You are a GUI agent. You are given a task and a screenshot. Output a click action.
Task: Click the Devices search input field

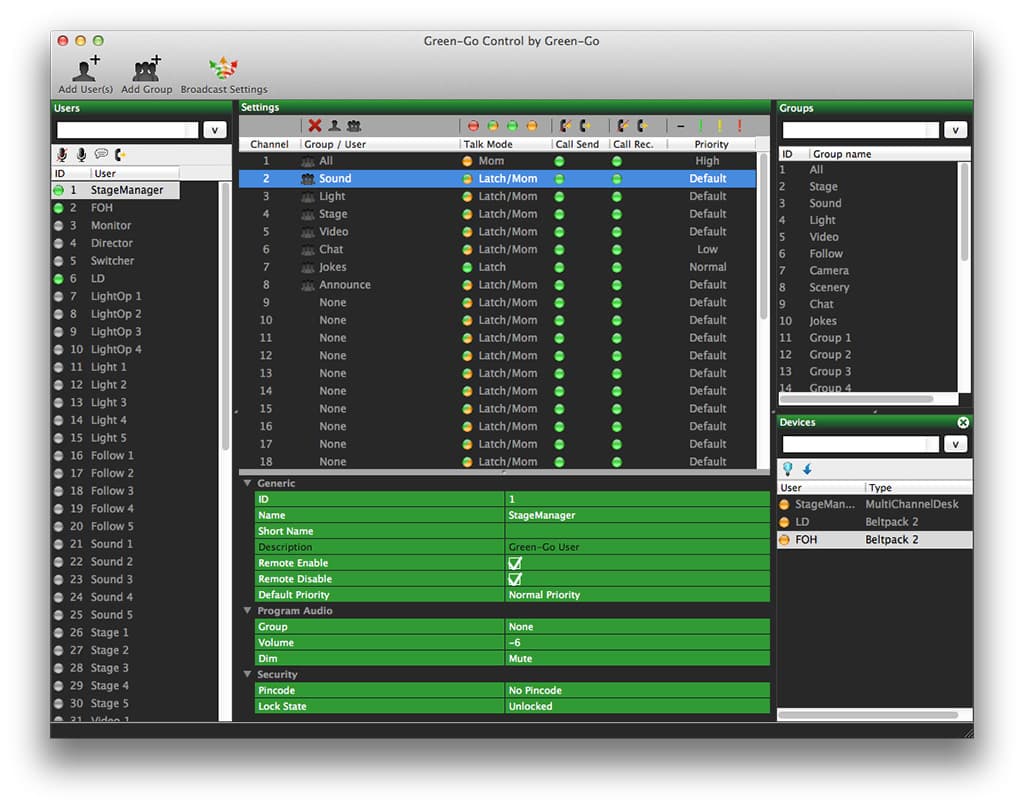click(861, 444)
